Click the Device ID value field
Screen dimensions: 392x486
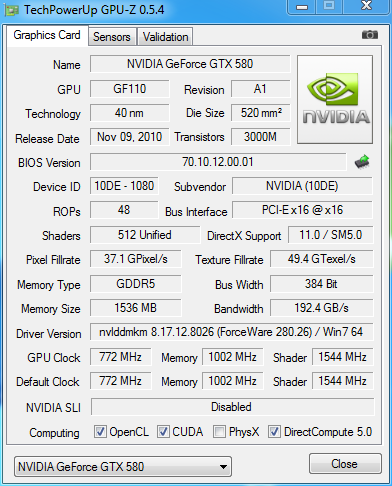pyautogui.click(x=124, y=186)
